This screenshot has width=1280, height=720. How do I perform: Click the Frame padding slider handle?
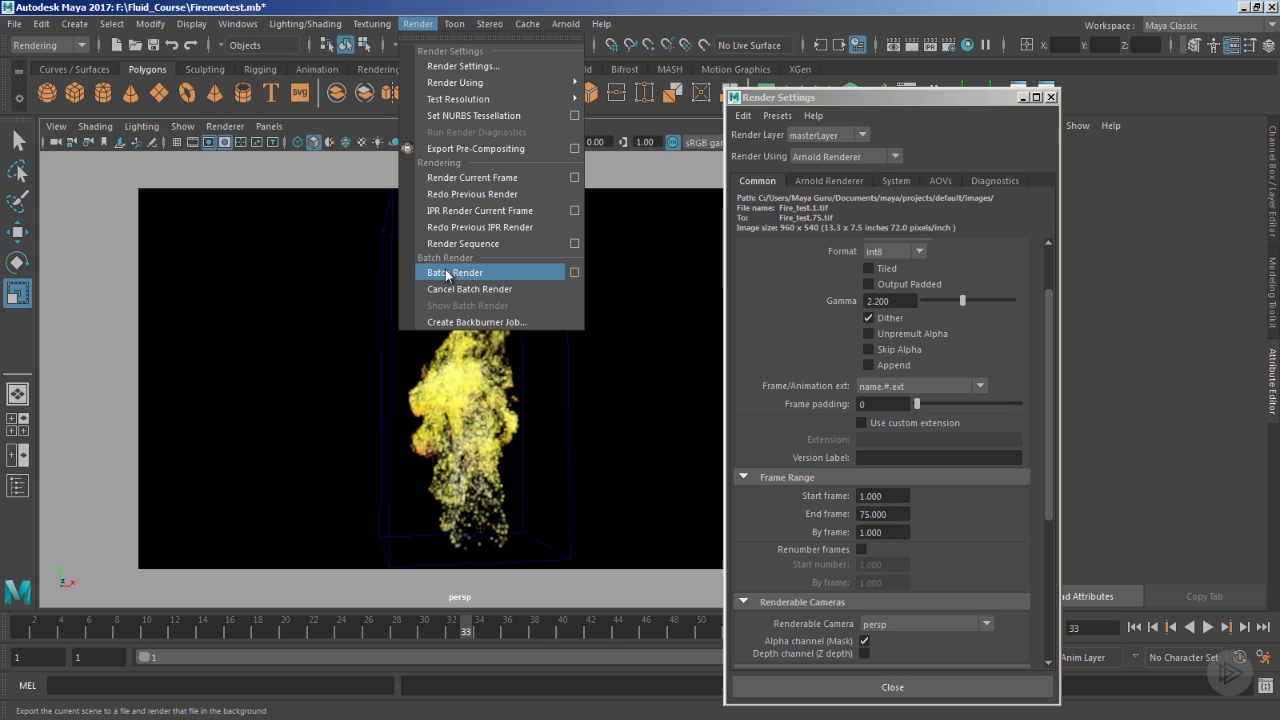pyautogui.click(x=916, y=404)
